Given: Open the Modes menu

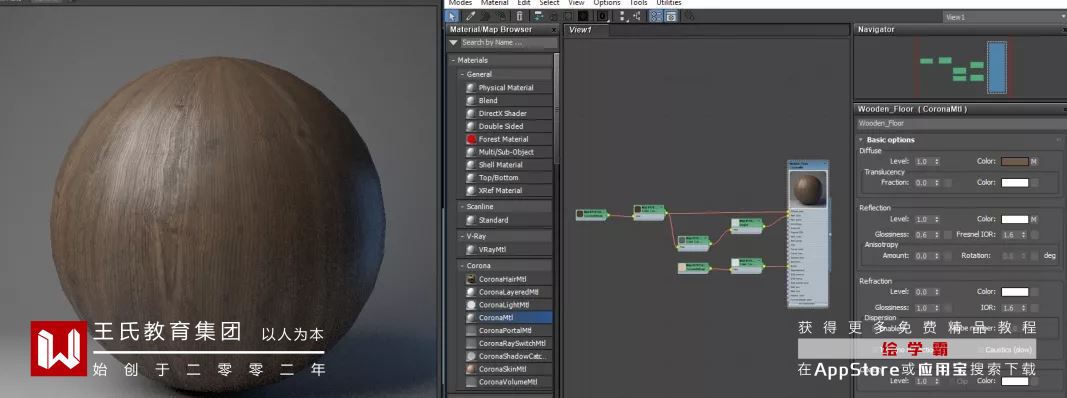Looking at the screenshot, I should tap(461, 3).
